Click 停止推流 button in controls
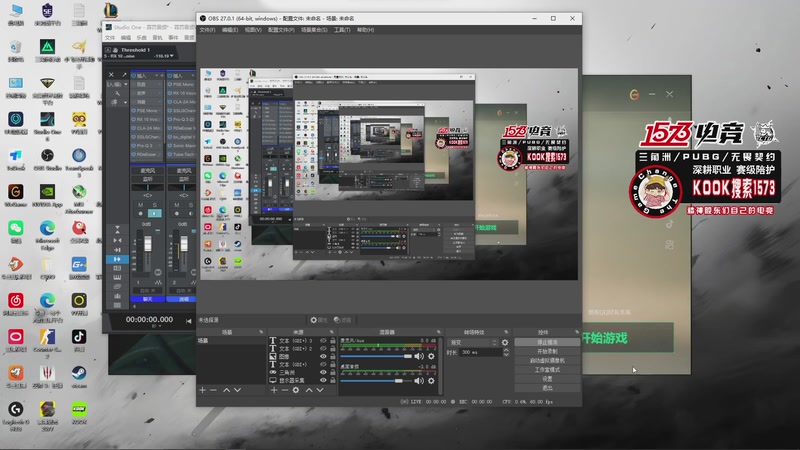The height and width of the screenshot is (450, 800). 547,342
